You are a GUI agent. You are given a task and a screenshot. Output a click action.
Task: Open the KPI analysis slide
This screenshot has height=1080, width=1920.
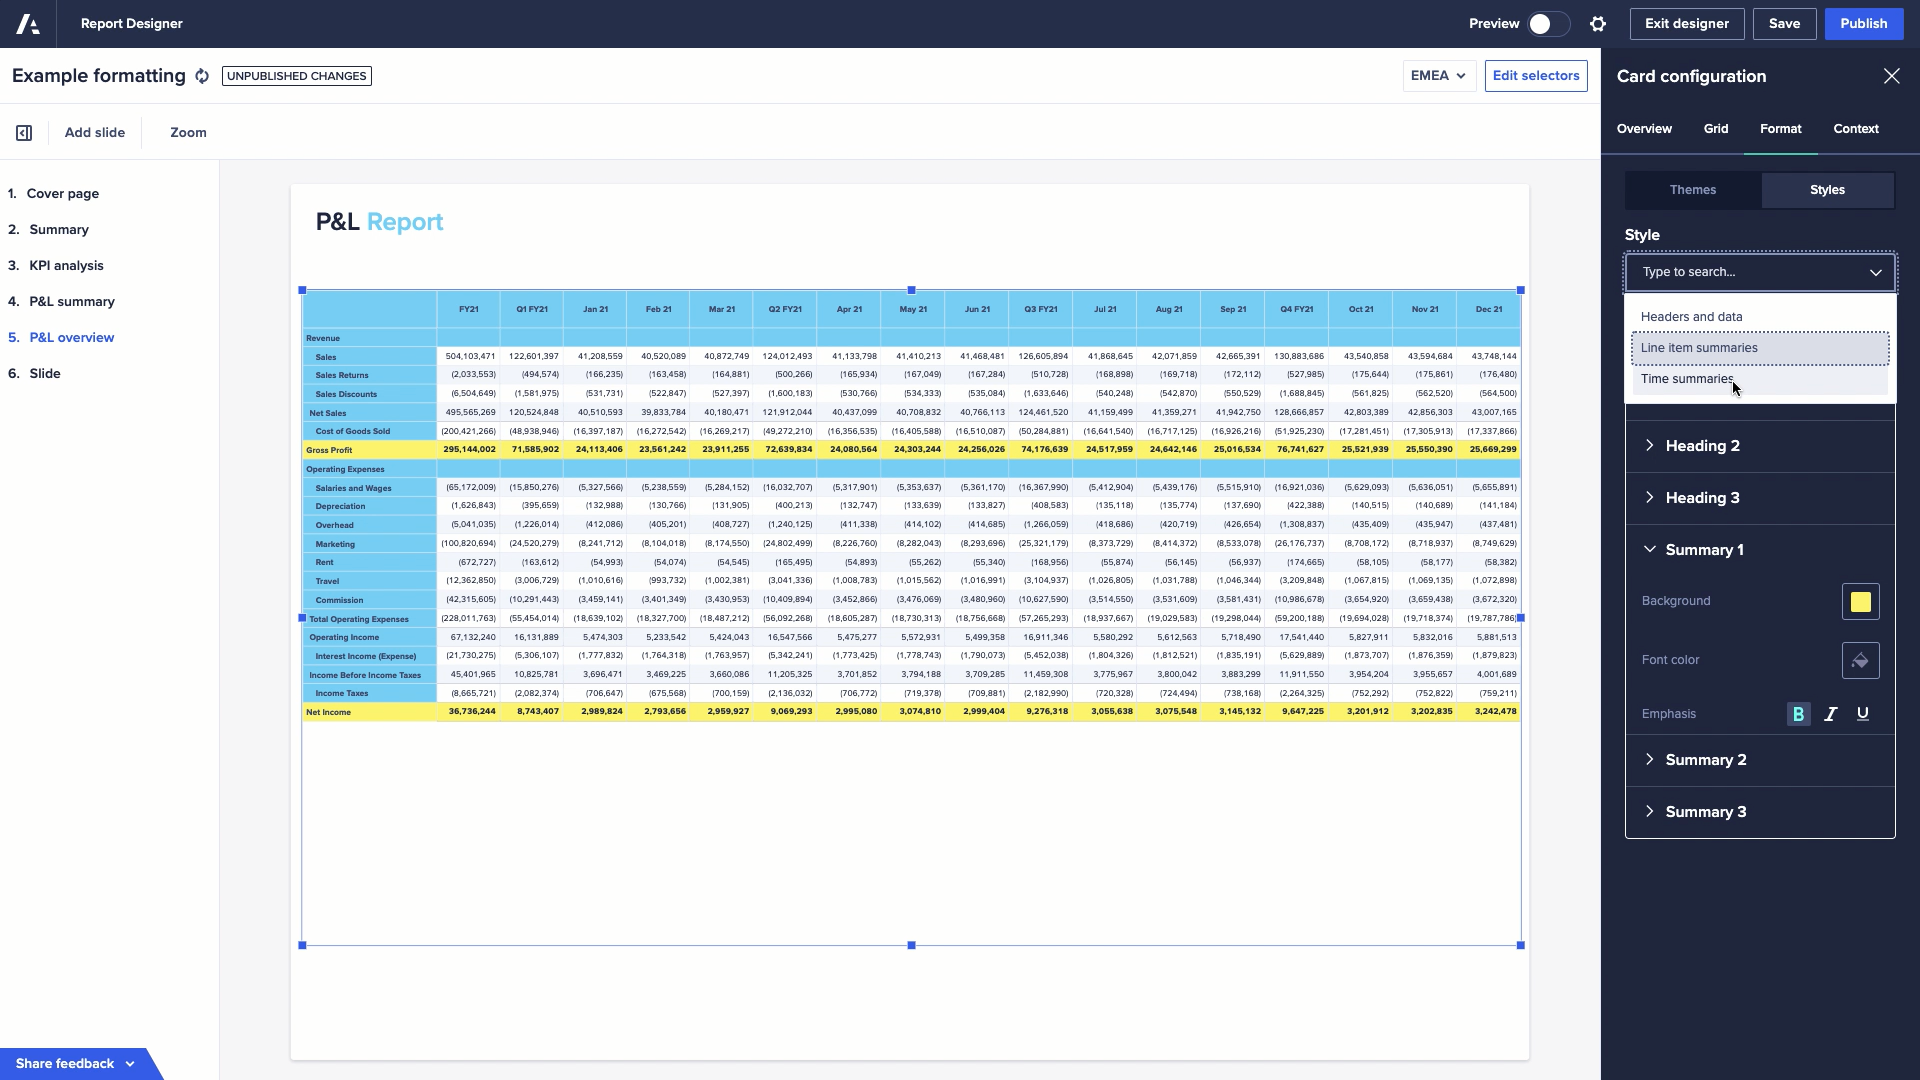66,266
